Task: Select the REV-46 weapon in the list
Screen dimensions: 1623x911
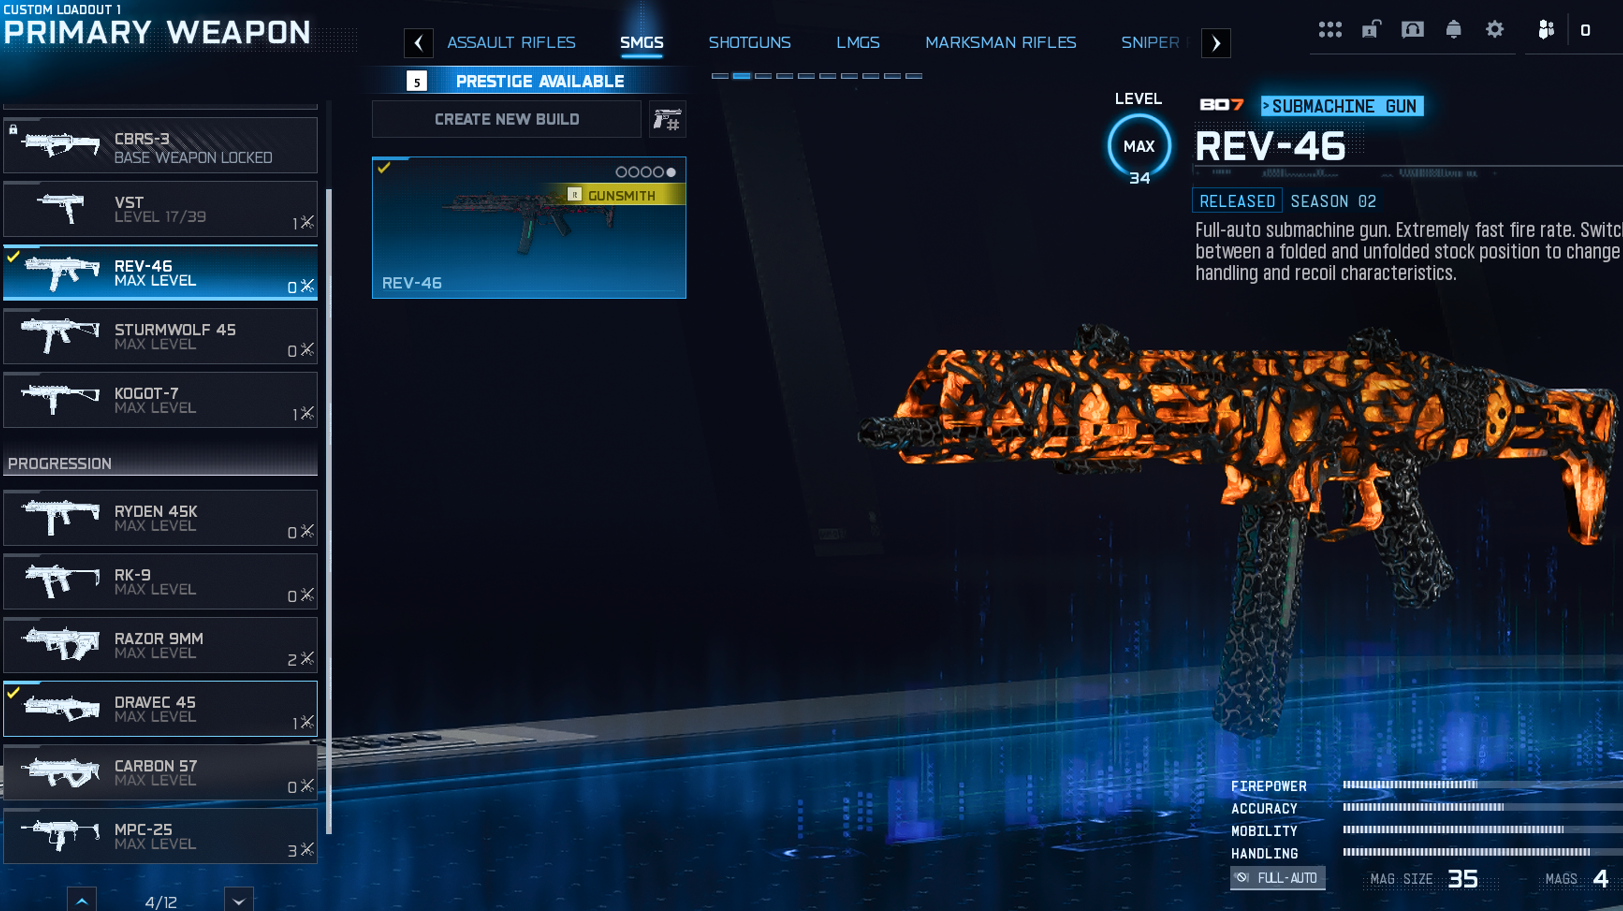Action: pos(160,273)
